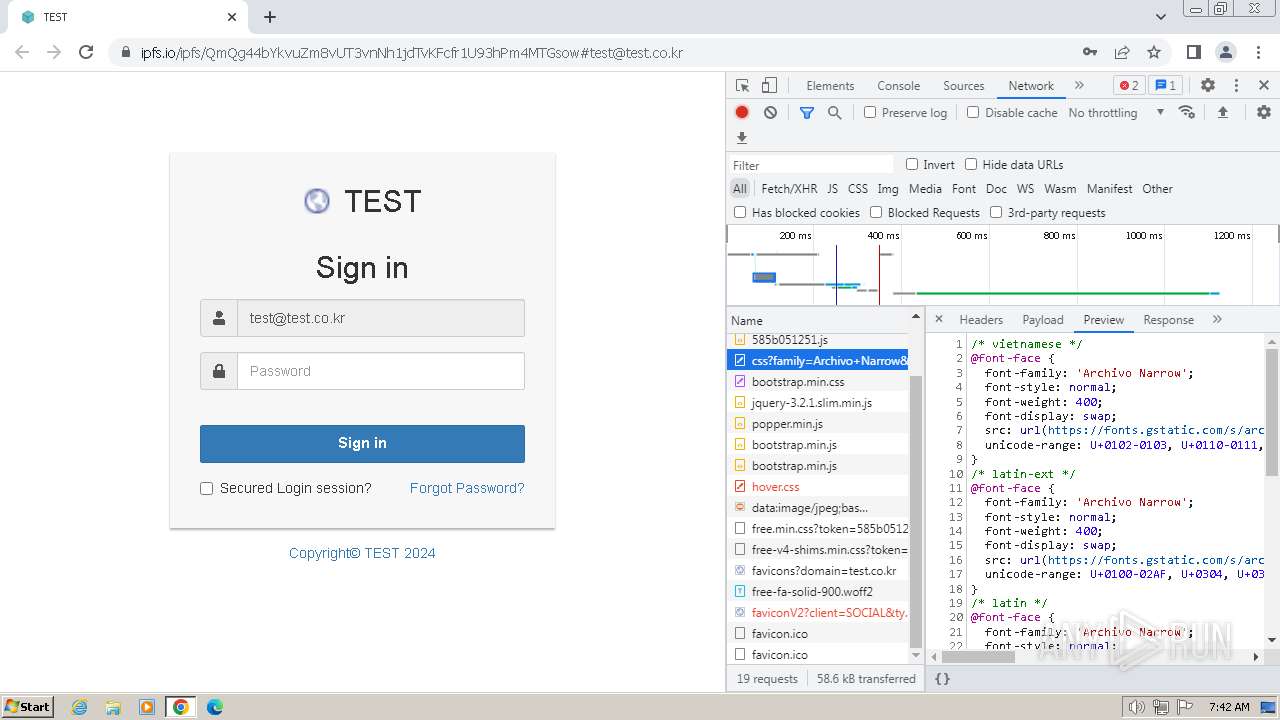Switch to the Console panel
The image size is (1280, 720).
point(898,86)
